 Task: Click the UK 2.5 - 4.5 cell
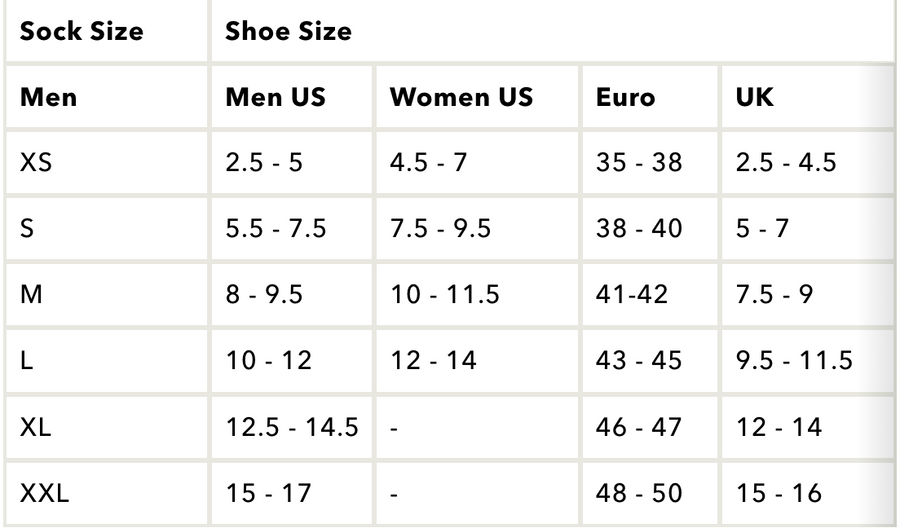pyautogui.click(x=808, y=162)
